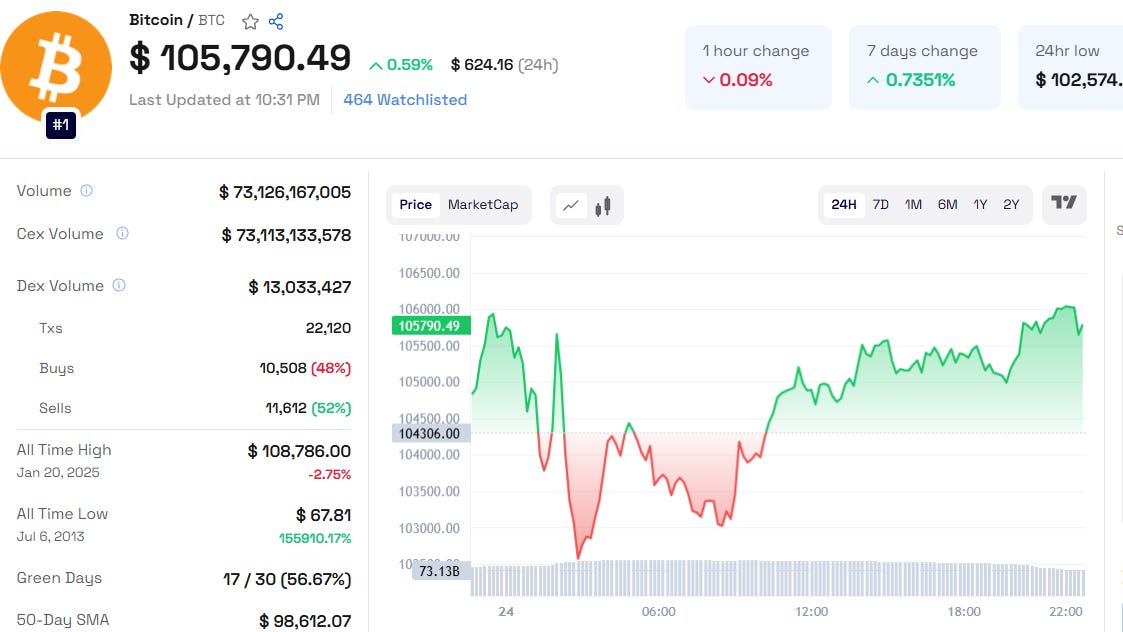Click the 0.59% 24h change value
This screenshot has width=1123, height=632.
[x=401, y=65]
